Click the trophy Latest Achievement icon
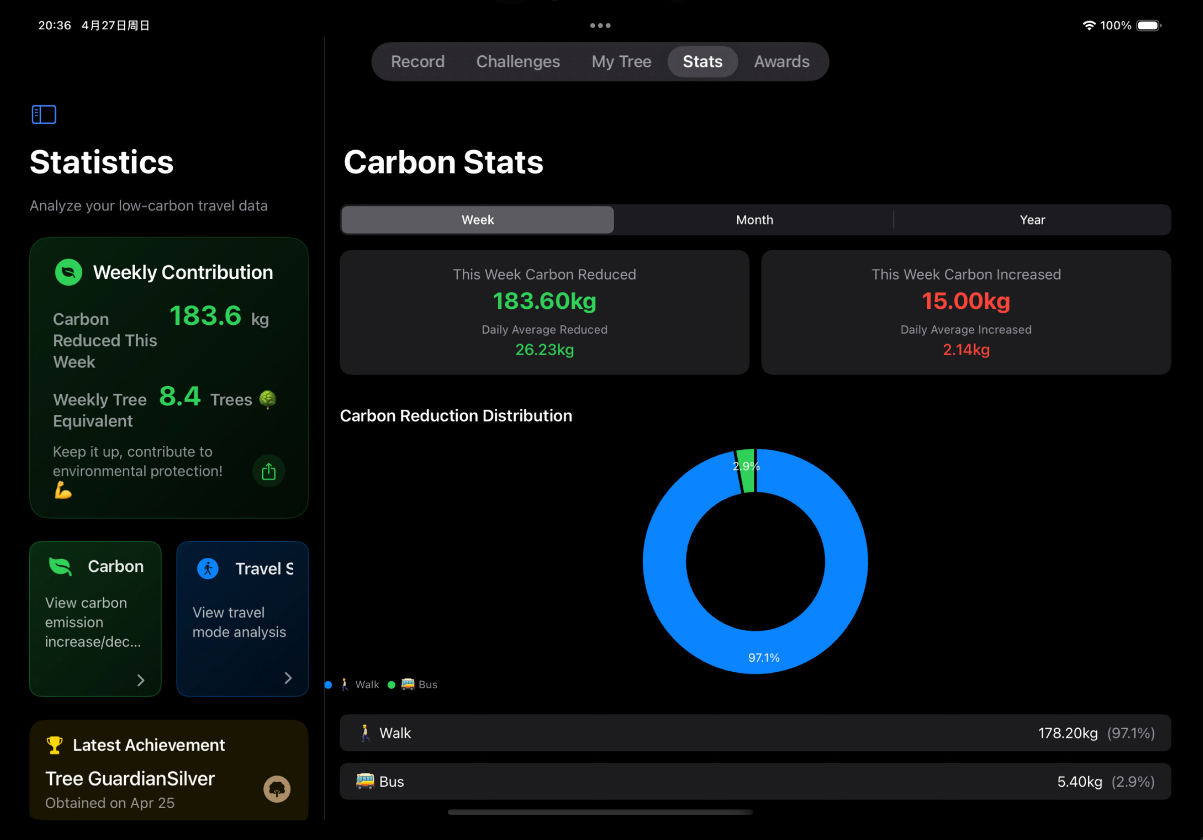 [x=55, y=745]
